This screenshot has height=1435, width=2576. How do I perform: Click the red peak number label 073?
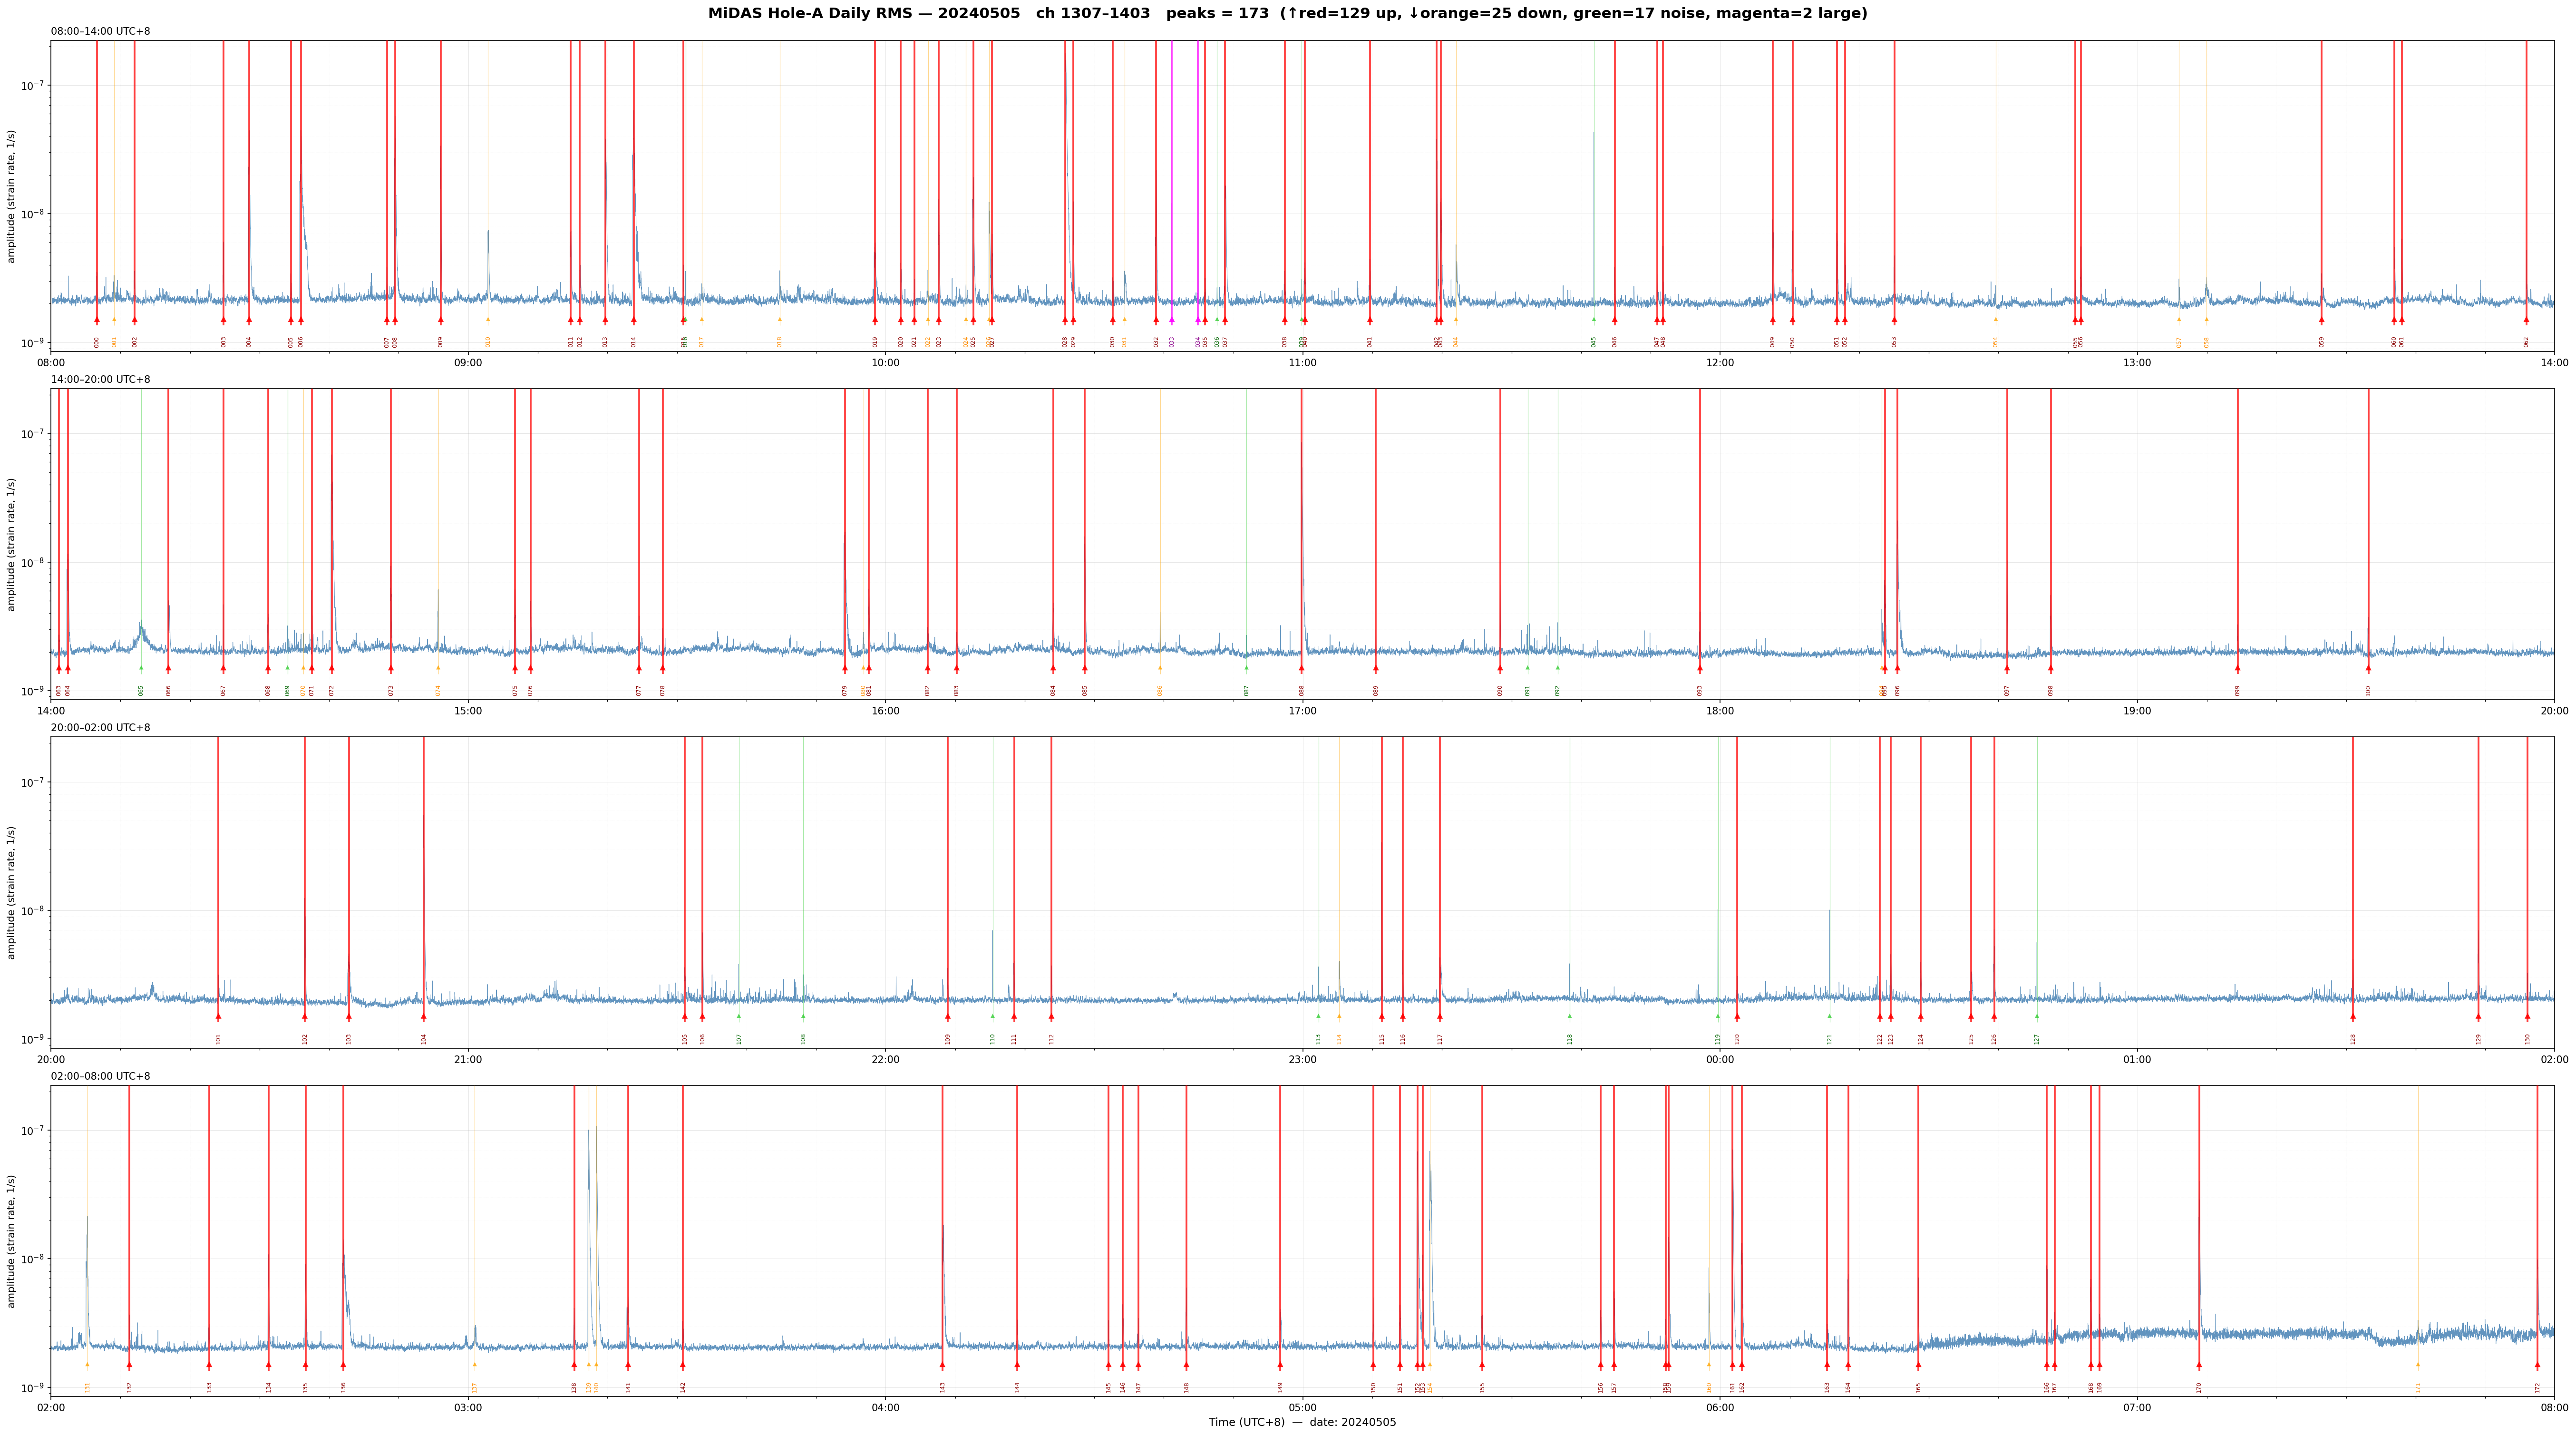tap(391, 690)
